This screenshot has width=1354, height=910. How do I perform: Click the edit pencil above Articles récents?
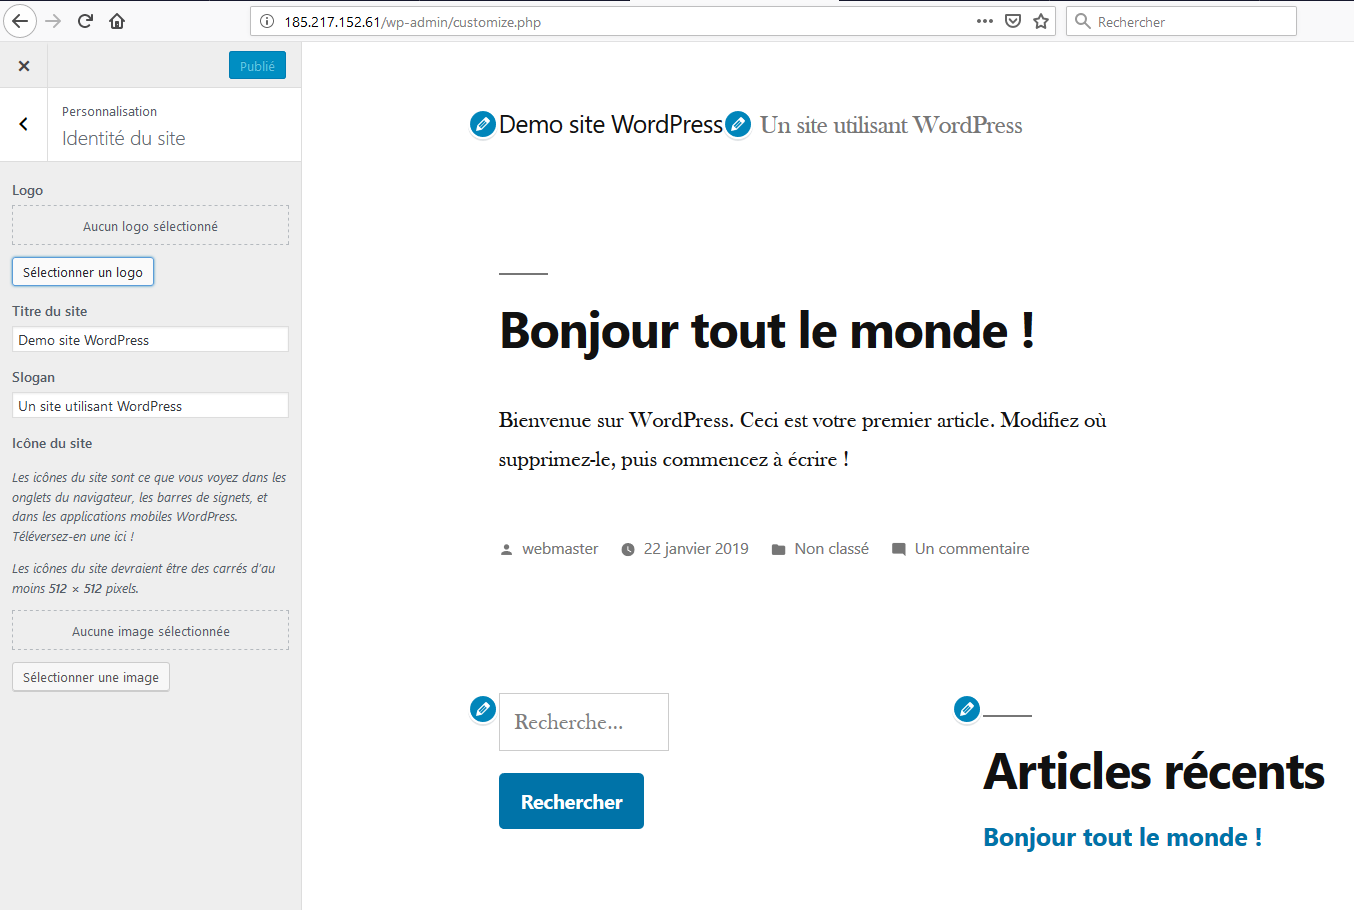click(967, 709)
